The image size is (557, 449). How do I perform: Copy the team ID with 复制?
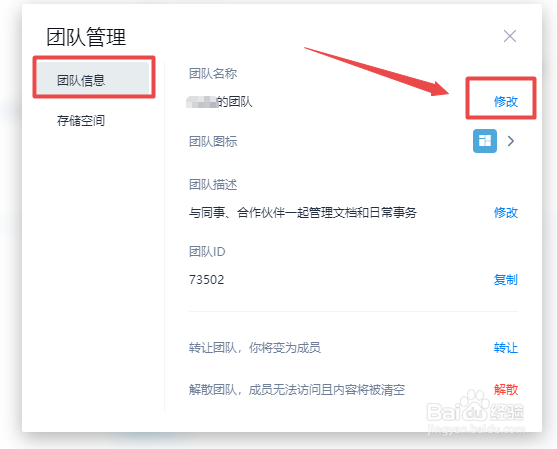506,280
